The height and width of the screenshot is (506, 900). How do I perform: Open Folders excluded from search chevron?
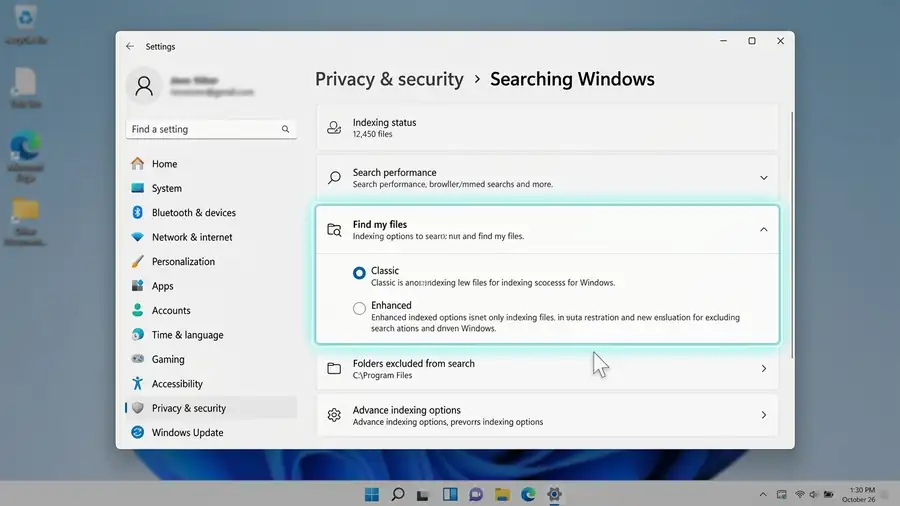click(x=763, y=368)
